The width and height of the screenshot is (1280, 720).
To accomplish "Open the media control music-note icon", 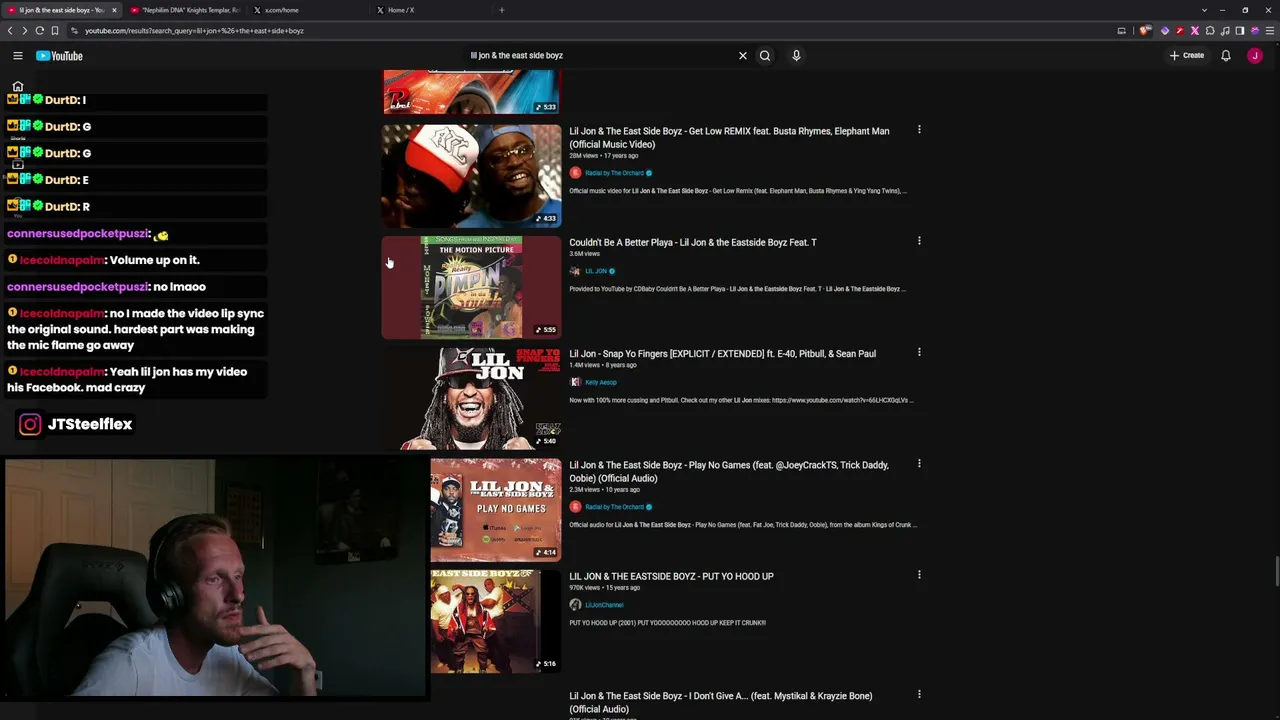I will [1225, 31].
